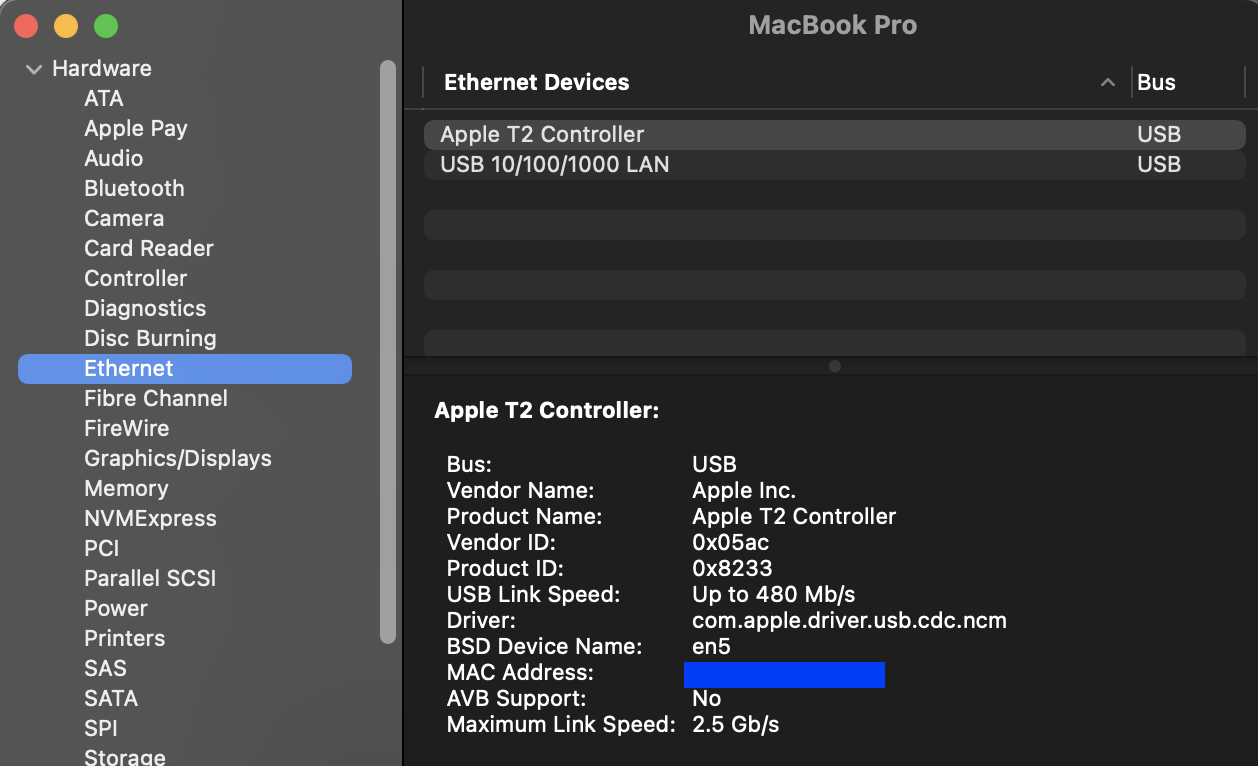Image resolution: width=1258 pixels, height=766 pixels.
Task: Click the pane divider handle dot
Action: click(835, 366)
